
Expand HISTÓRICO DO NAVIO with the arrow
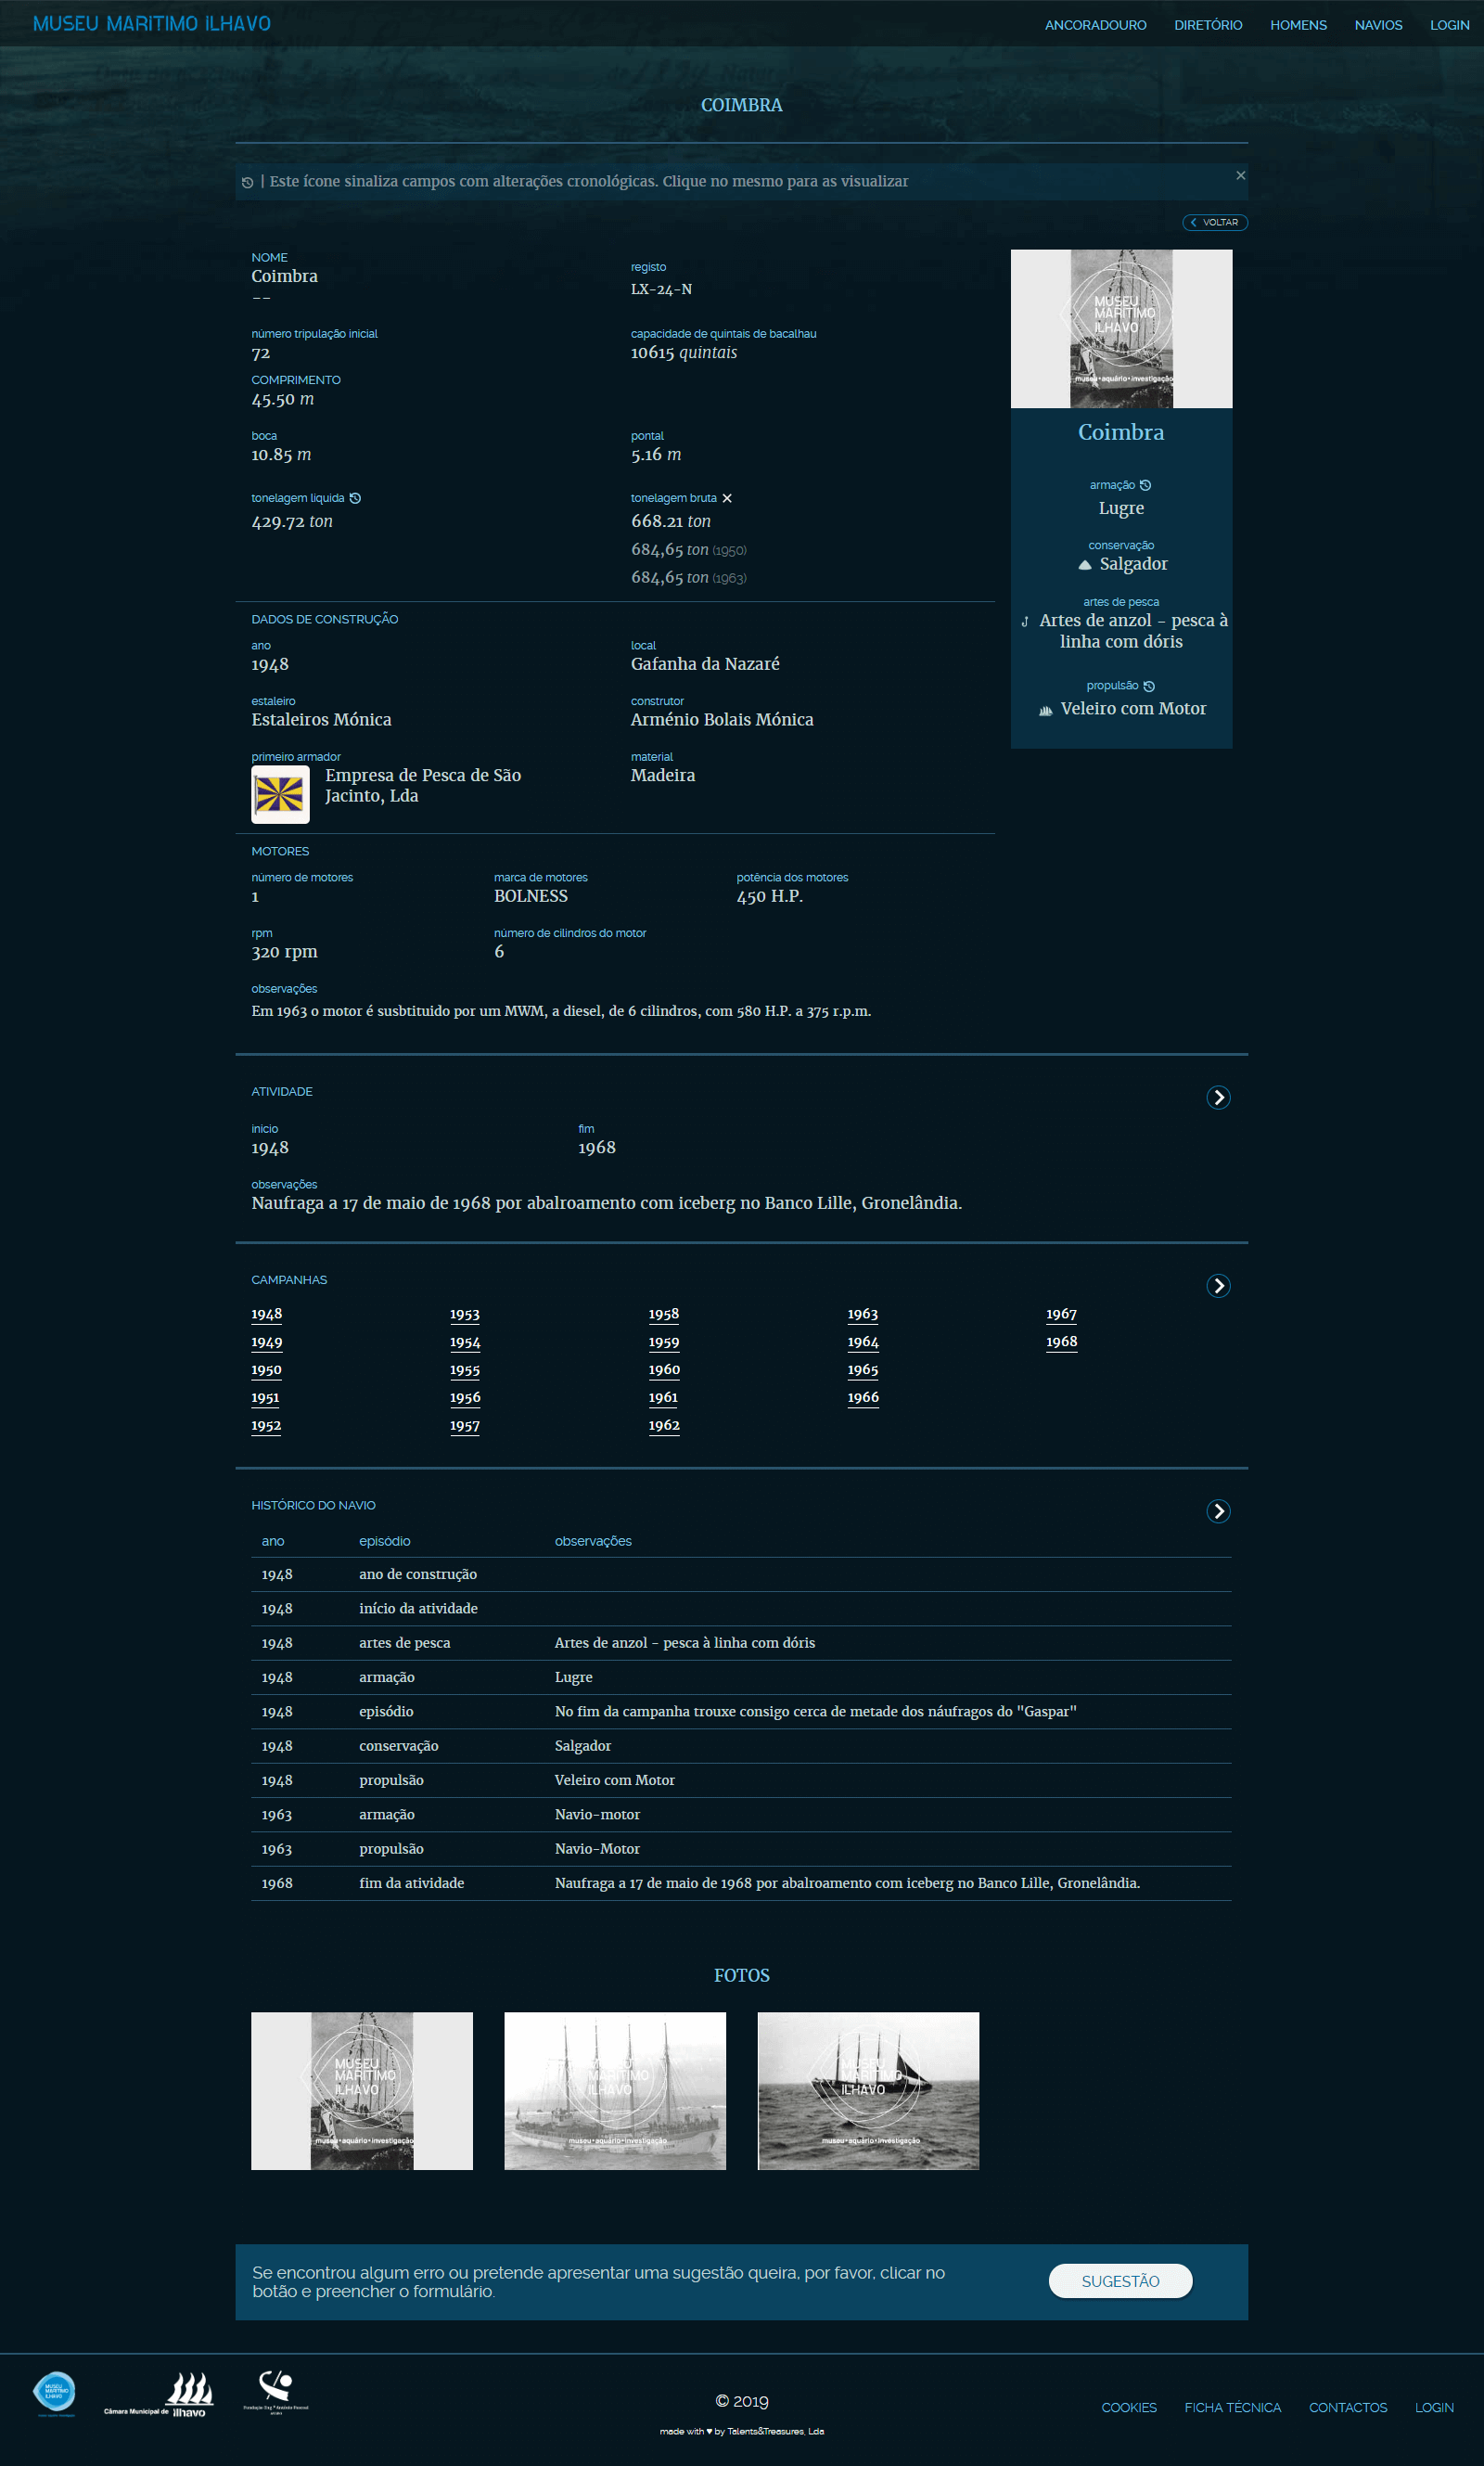(1218, 1511)
